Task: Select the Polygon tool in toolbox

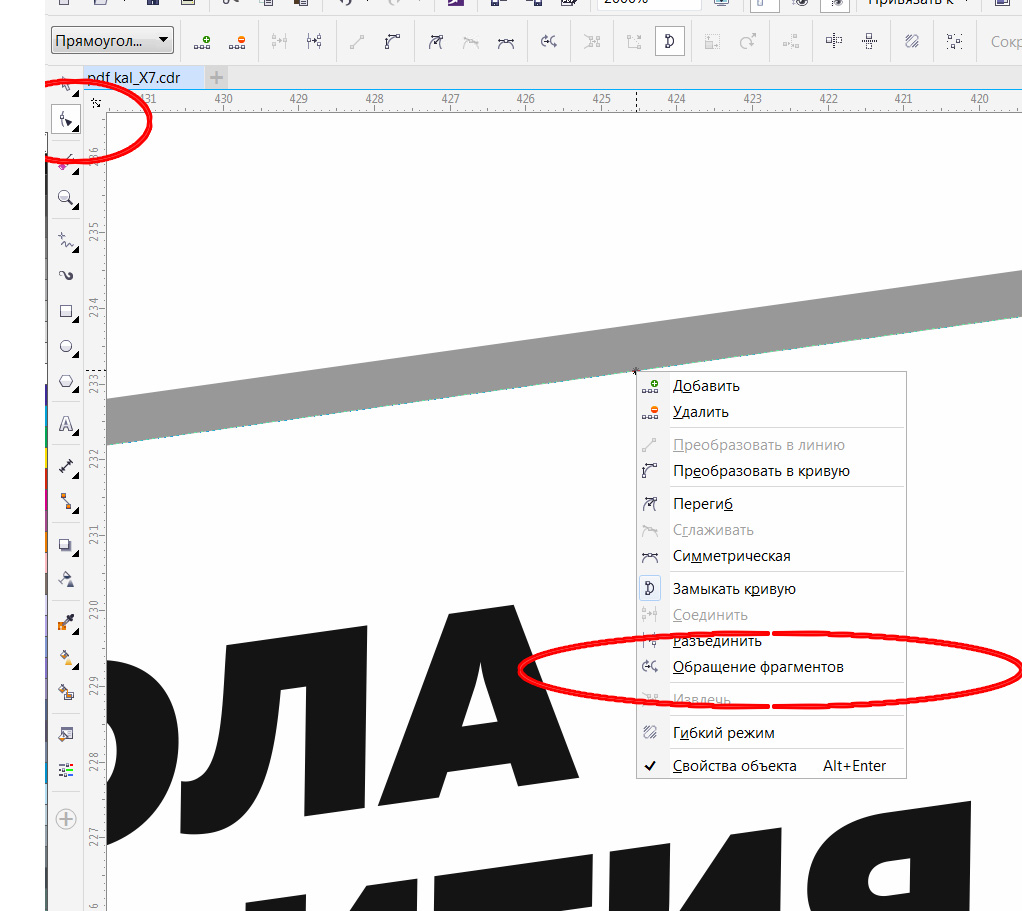Action: click(66, 382)
